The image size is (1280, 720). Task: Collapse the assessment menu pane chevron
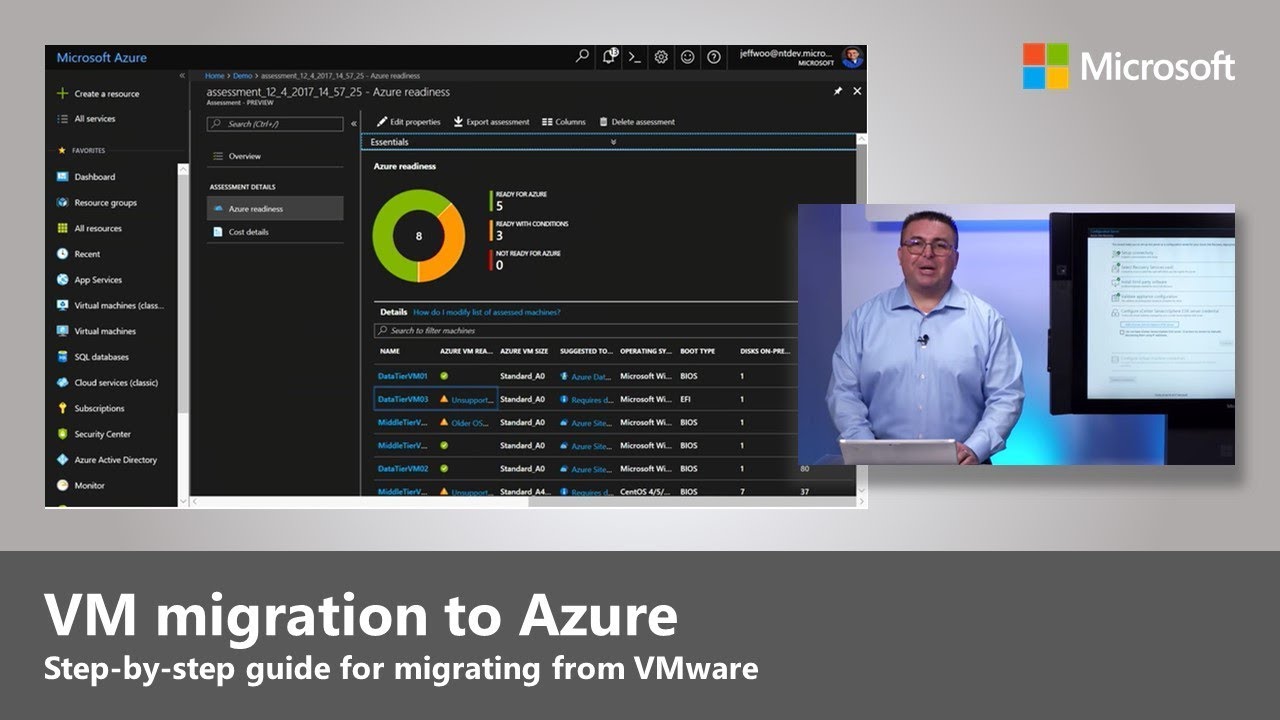[353, 124]
